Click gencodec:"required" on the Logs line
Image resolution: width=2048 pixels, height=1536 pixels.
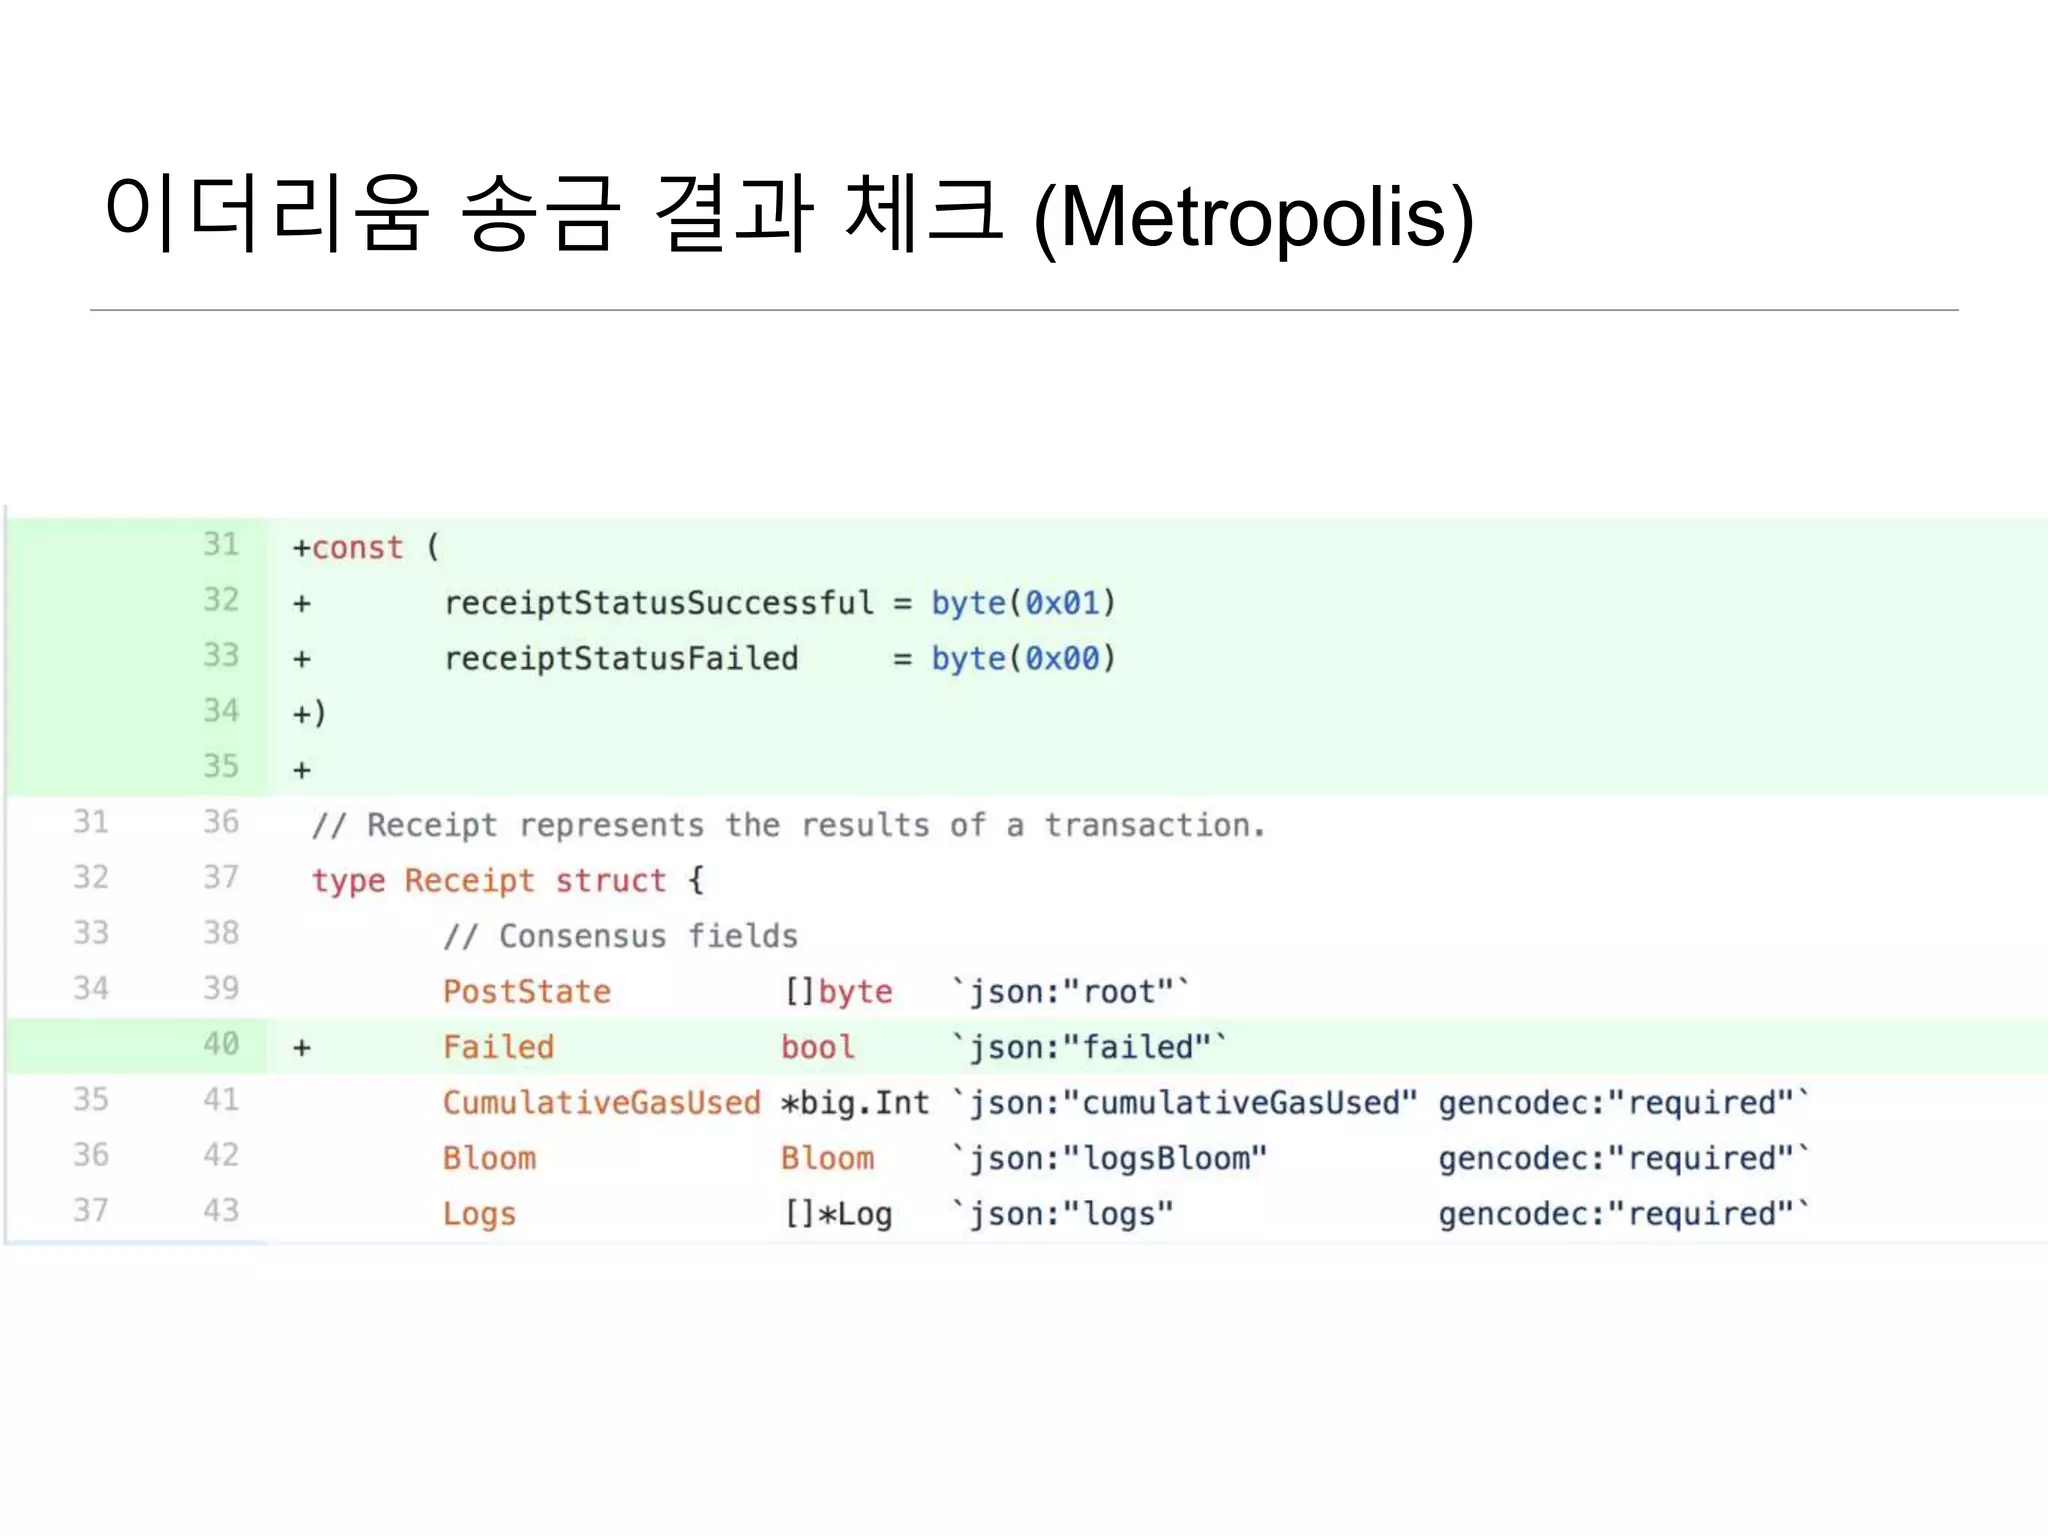[1624, 1214]
